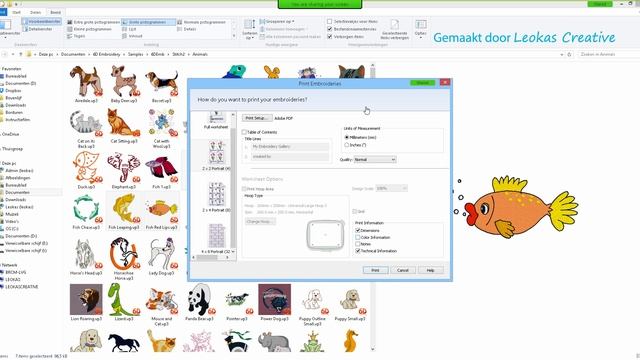Cancel the Print Embroideries dialog

pyautogui.click(x=403, y=270)
